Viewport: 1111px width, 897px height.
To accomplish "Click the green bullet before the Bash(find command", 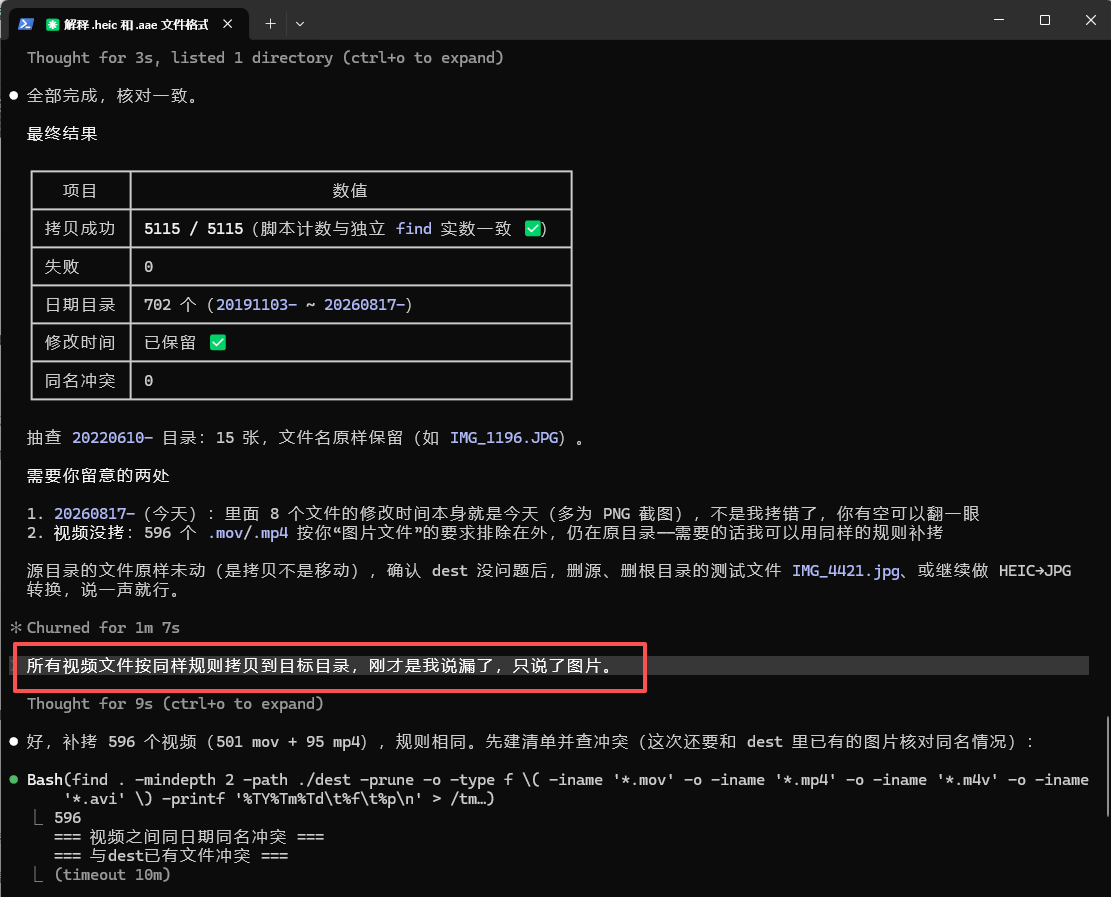I will coord(13,779).
